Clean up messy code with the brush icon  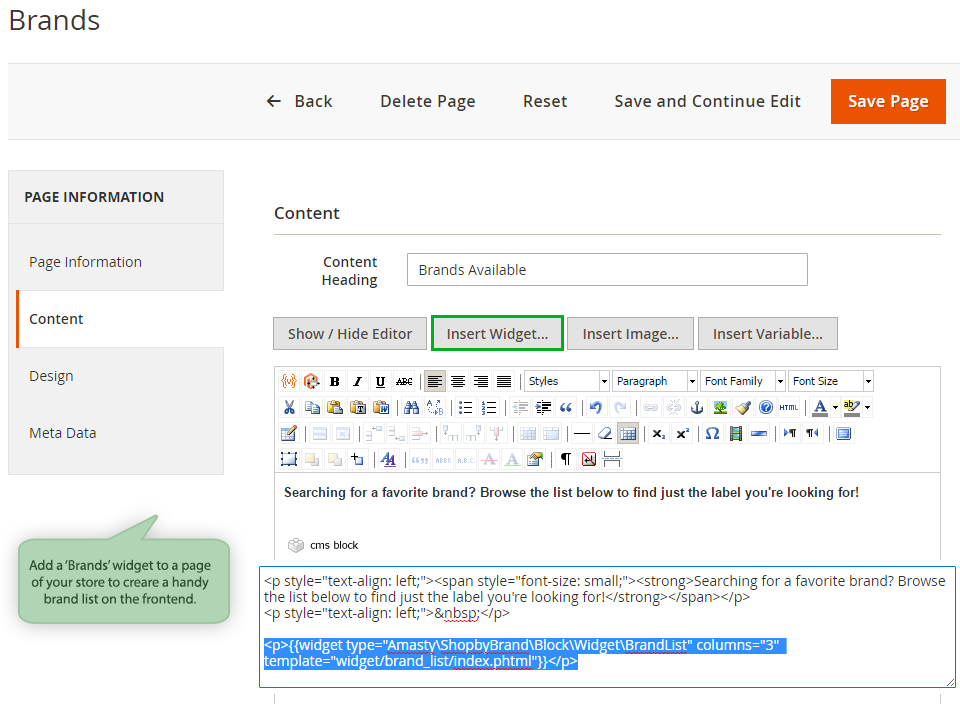coord(743,407)
